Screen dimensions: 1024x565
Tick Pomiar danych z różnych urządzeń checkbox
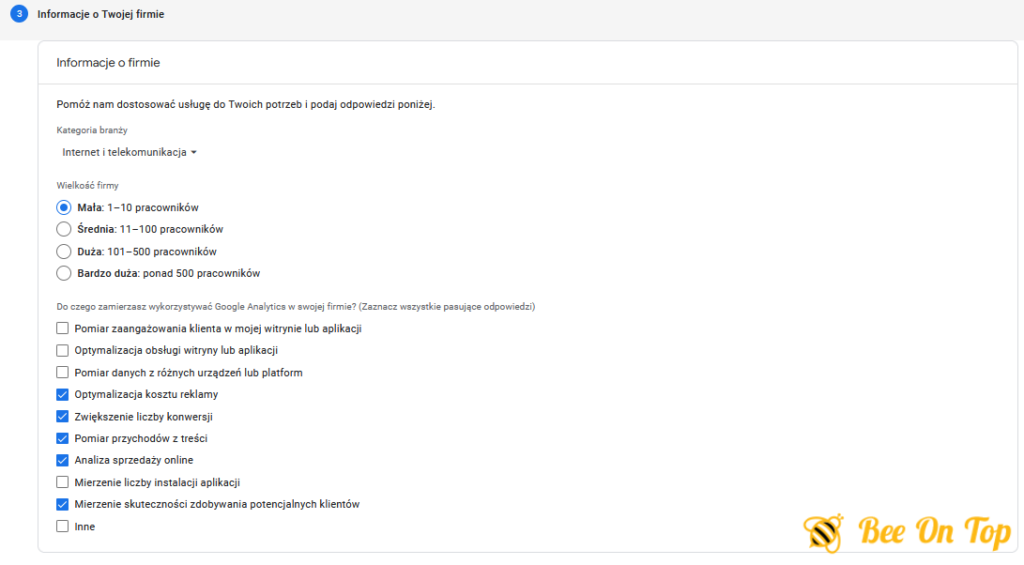(x=62, y=372)
